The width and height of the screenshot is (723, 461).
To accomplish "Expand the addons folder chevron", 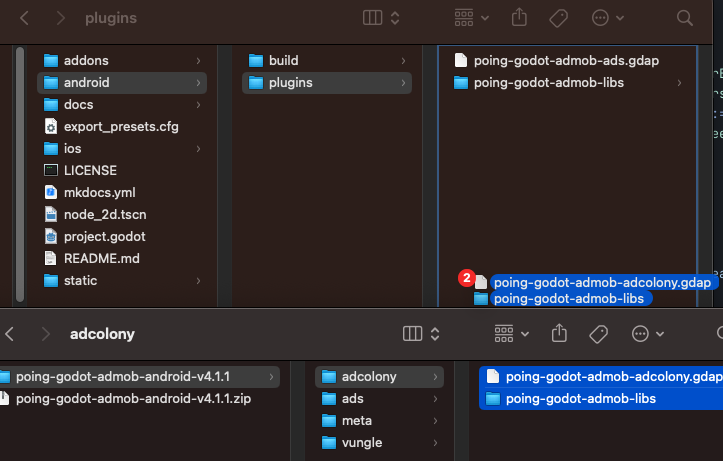I will click(x=198, y=60).
